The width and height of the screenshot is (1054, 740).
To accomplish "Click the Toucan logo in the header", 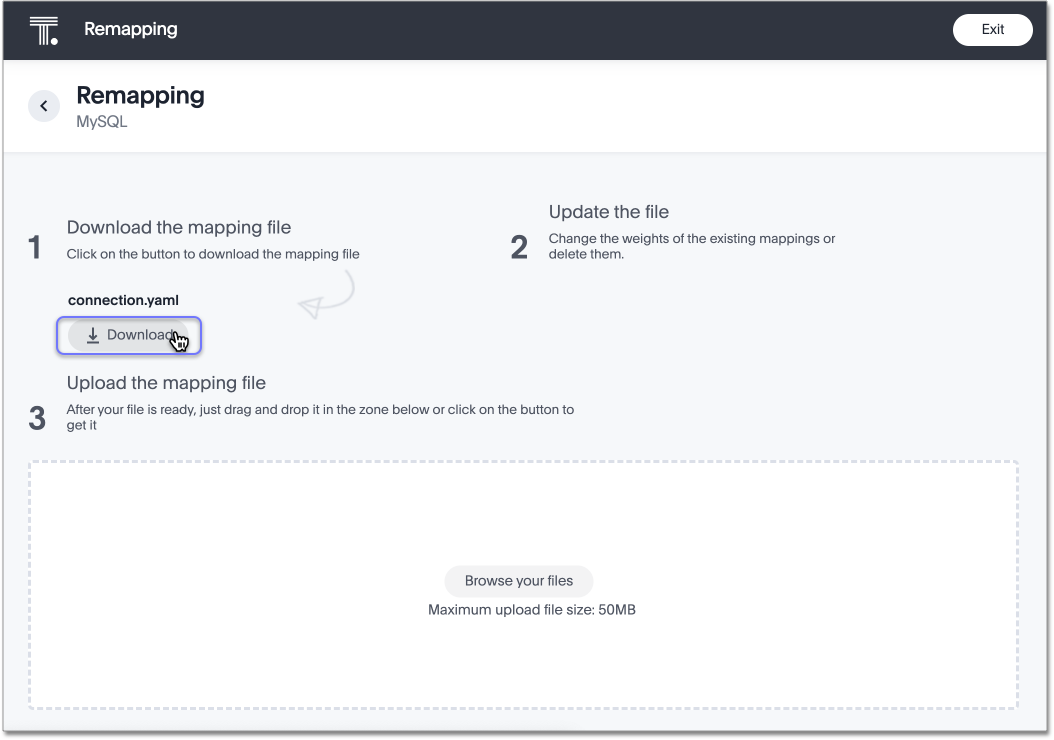I will coord(41,29).
